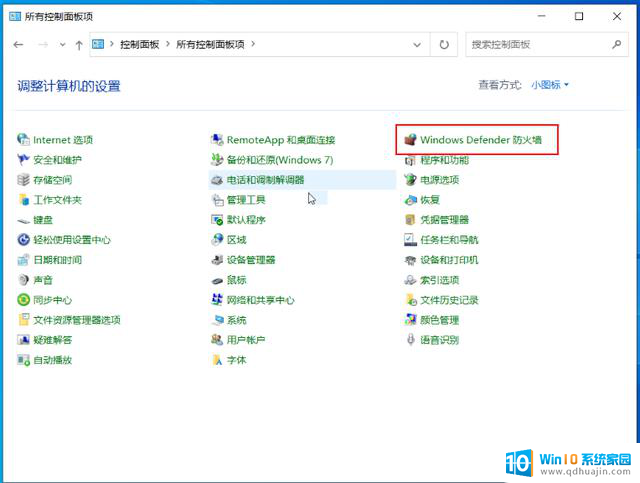Click the 所有控制面板项 breadcrumb
This screenshot has width=640, height=483.
coord(210,44)
